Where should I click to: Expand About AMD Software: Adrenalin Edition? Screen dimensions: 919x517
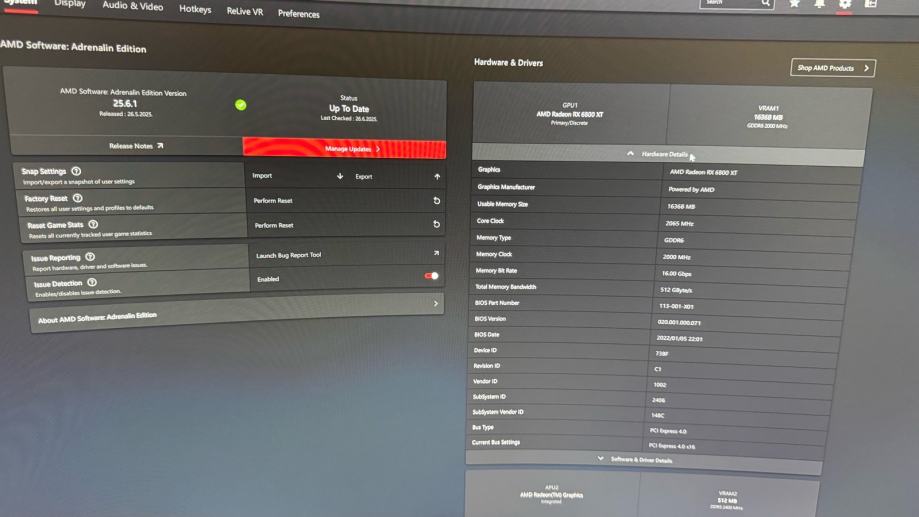pyautogui.click(x=237, y=312)
